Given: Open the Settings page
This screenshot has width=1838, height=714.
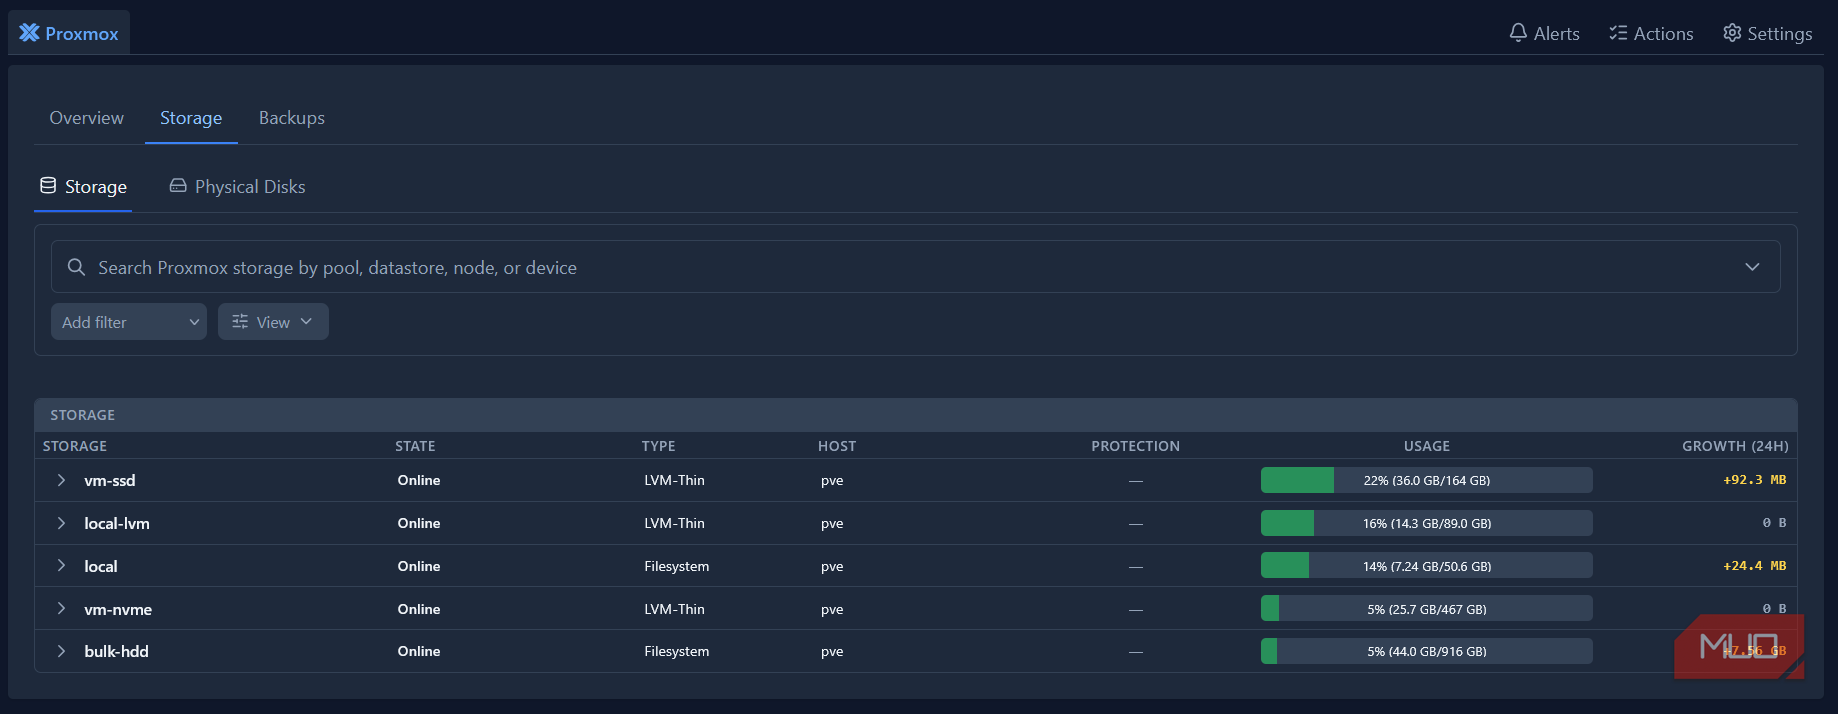Looking at the screenshot, I should (1768, 33).
